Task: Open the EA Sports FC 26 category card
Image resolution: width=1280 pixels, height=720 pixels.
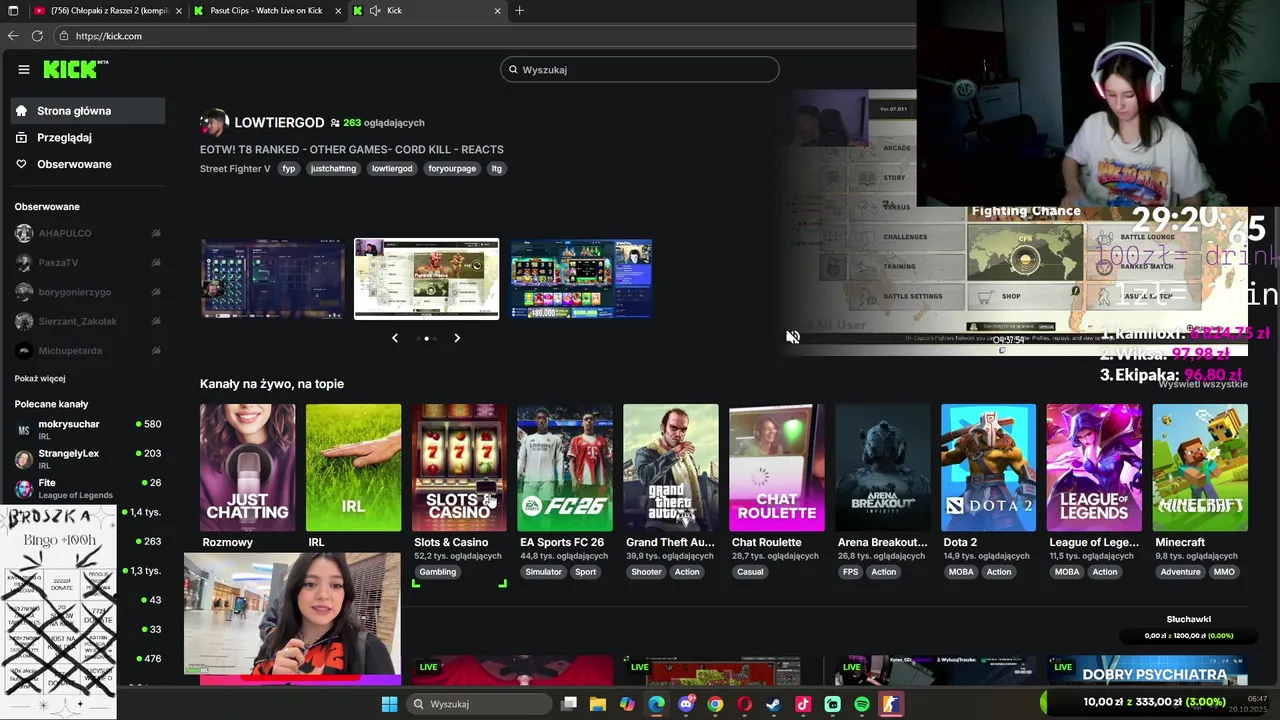Action: pyautogui.click(x=565, y=468)
